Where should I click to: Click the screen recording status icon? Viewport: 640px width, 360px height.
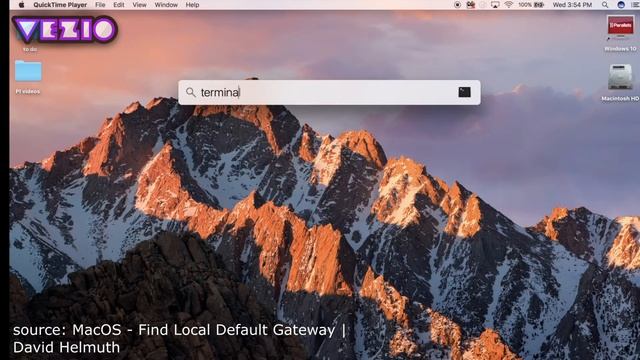coord(458,5)
